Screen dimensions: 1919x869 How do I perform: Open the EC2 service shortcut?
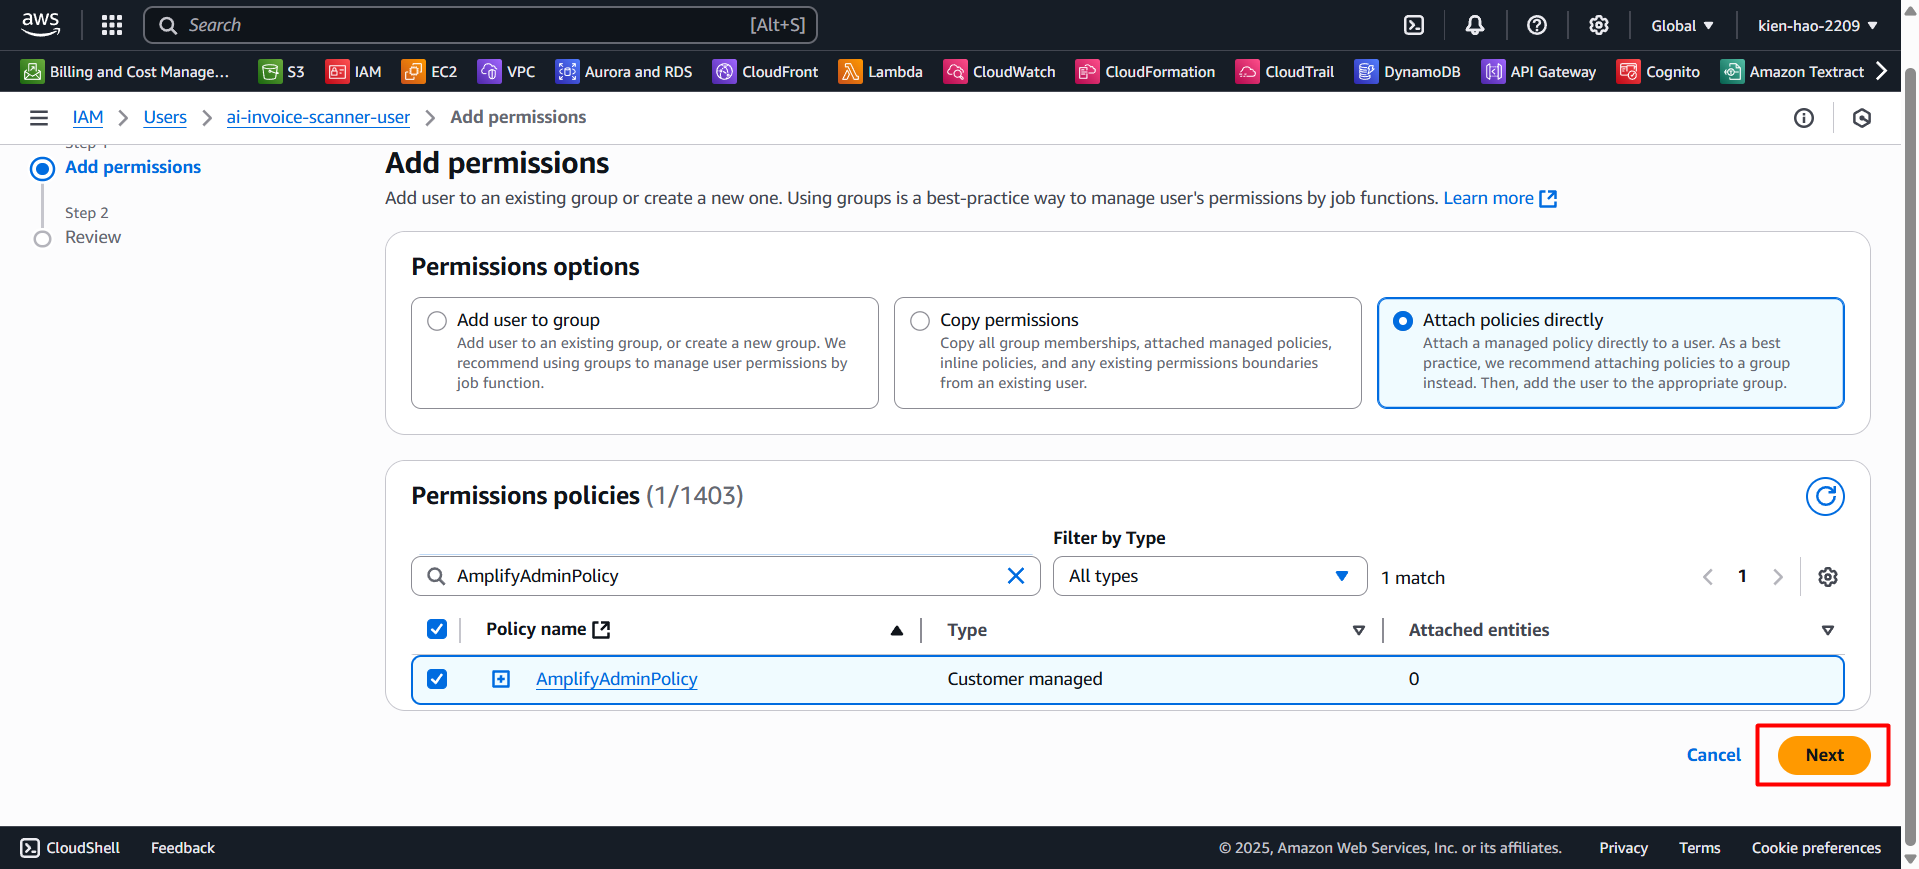coord(429,71)
